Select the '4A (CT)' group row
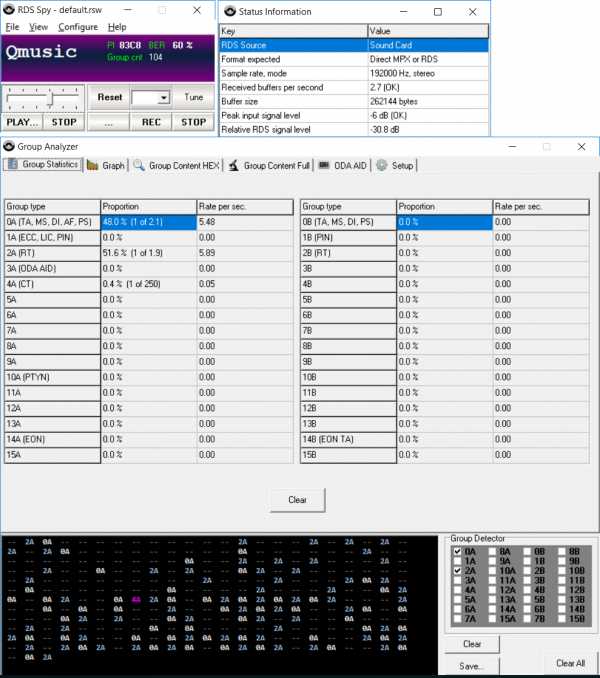 [149, 284]
